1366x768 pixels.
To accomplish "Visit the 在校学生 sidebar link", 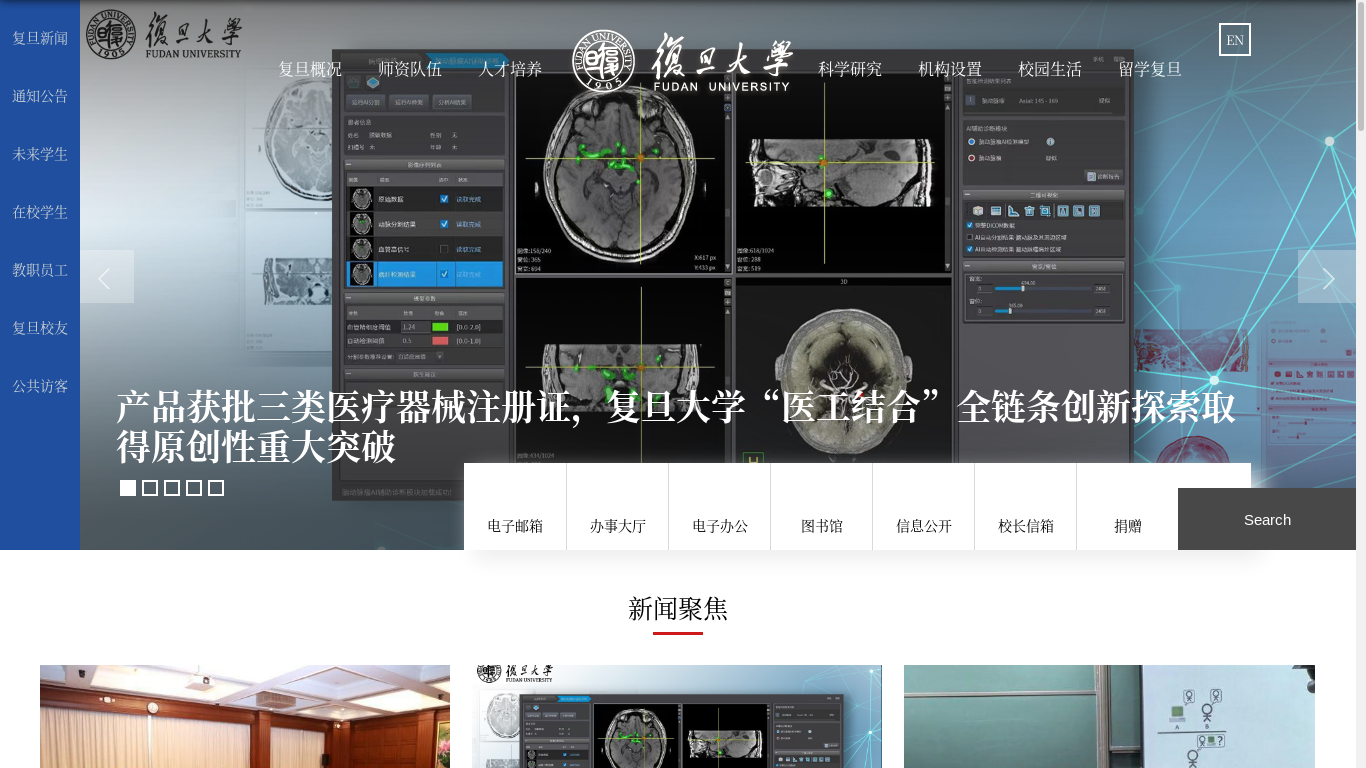I will pos(40,212).
